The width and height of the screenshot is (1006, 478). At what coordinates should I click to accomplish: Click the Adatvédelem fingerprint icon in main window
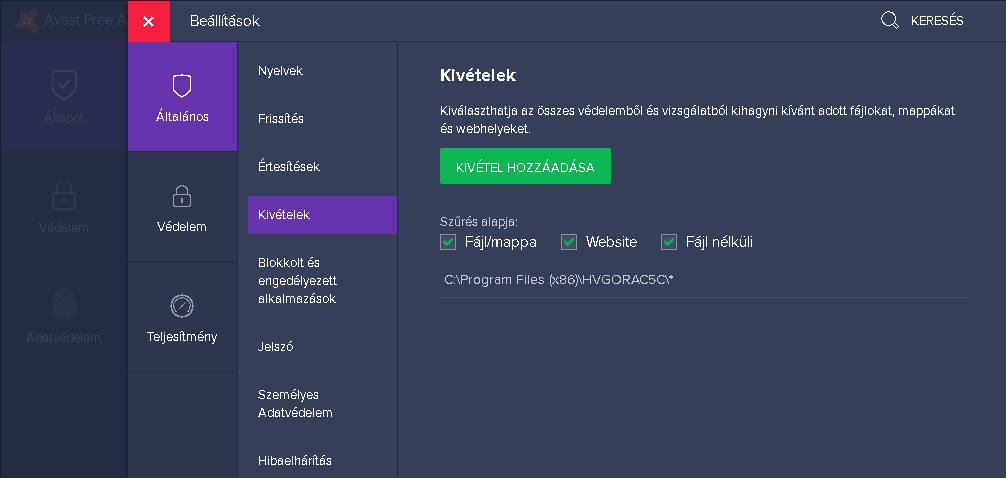point(64,305)
